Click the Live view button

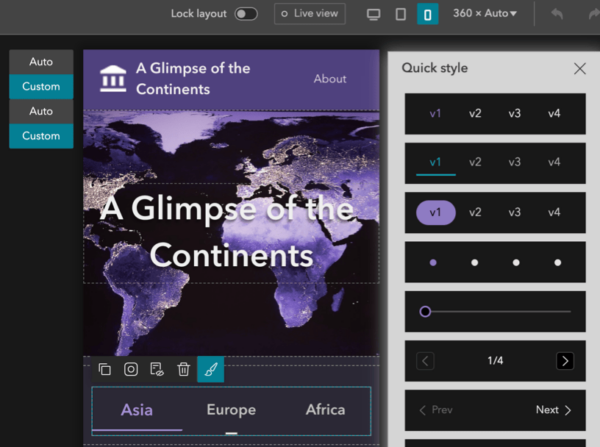(310, 14)
